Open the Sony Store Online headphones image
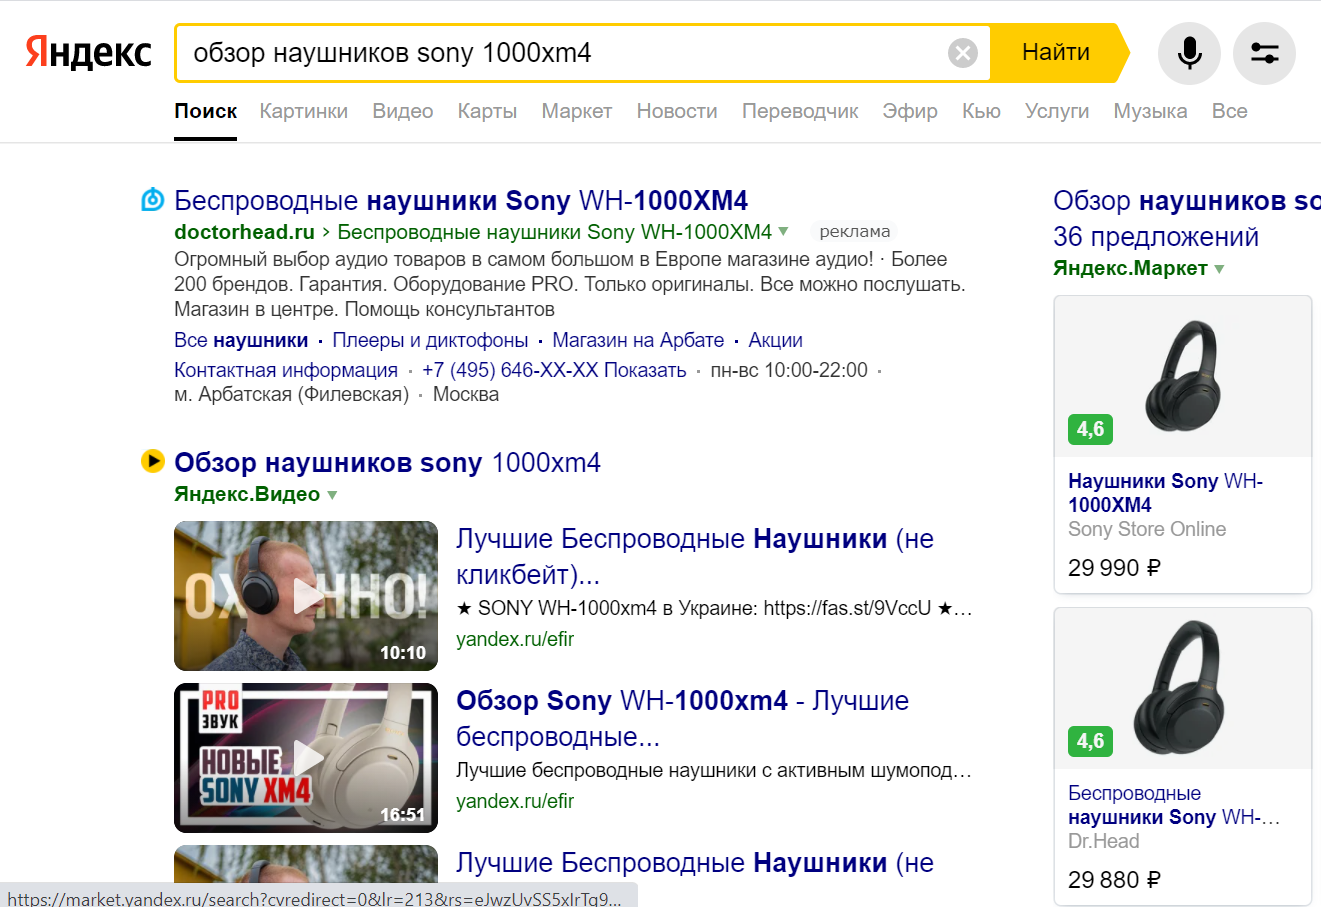 tap(1183, 377)
